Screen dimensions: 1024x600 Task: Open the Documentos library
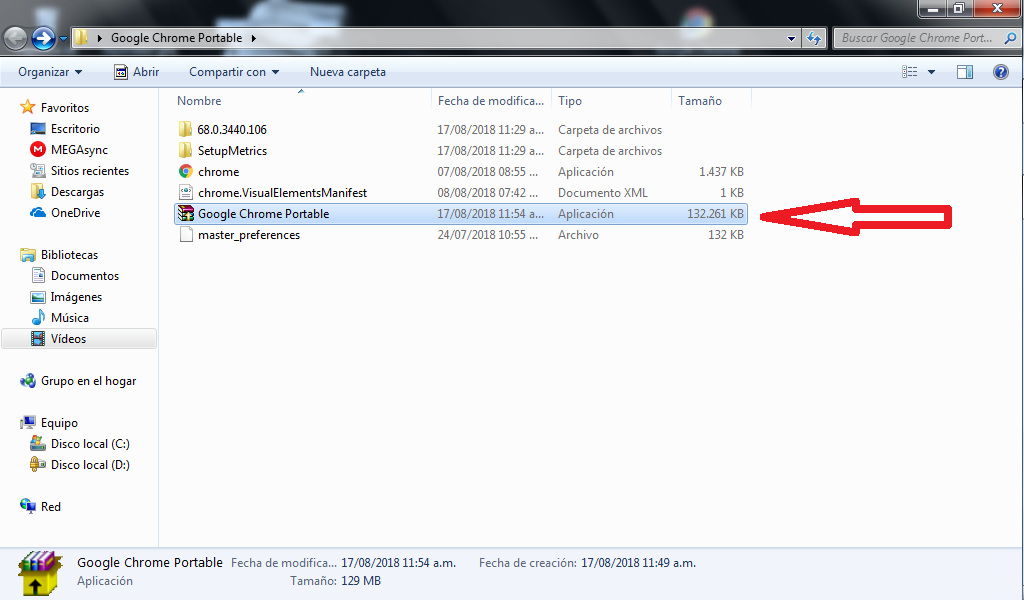click(x=85, y=276)
